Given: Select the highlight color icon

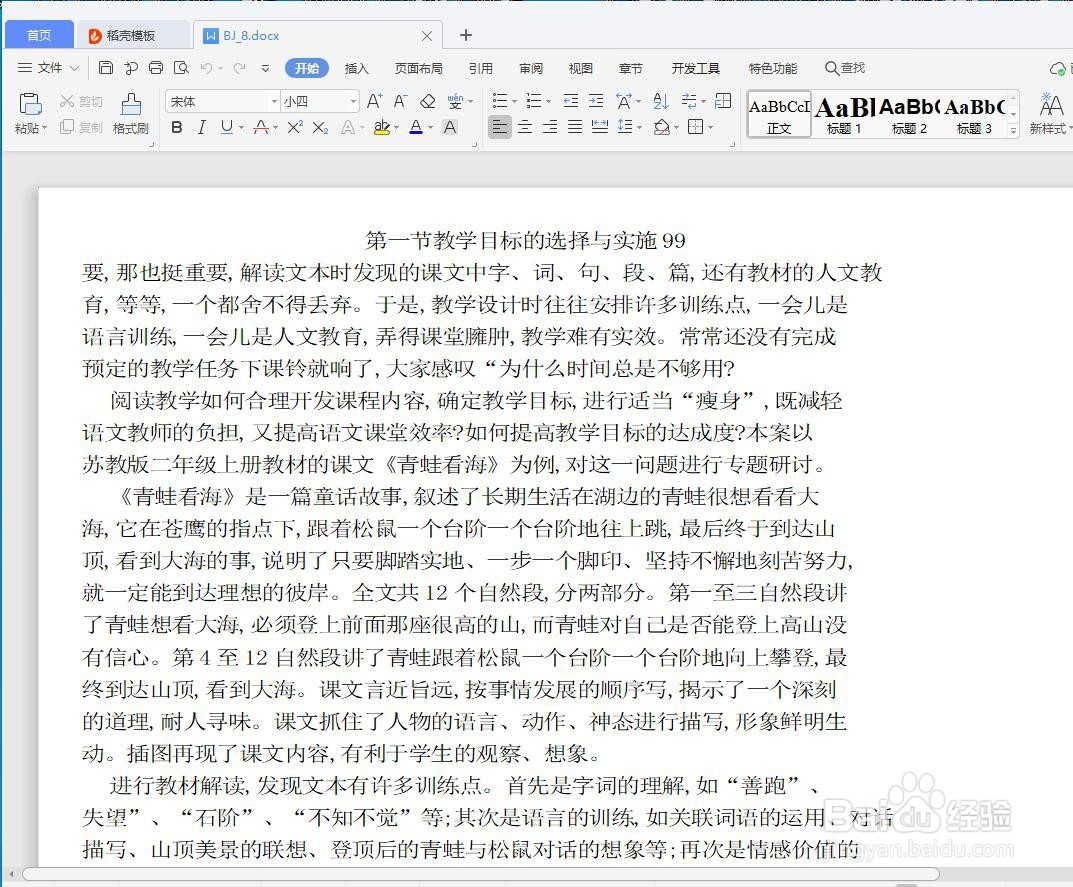Looking at the screenshot, I should [382, 126].
